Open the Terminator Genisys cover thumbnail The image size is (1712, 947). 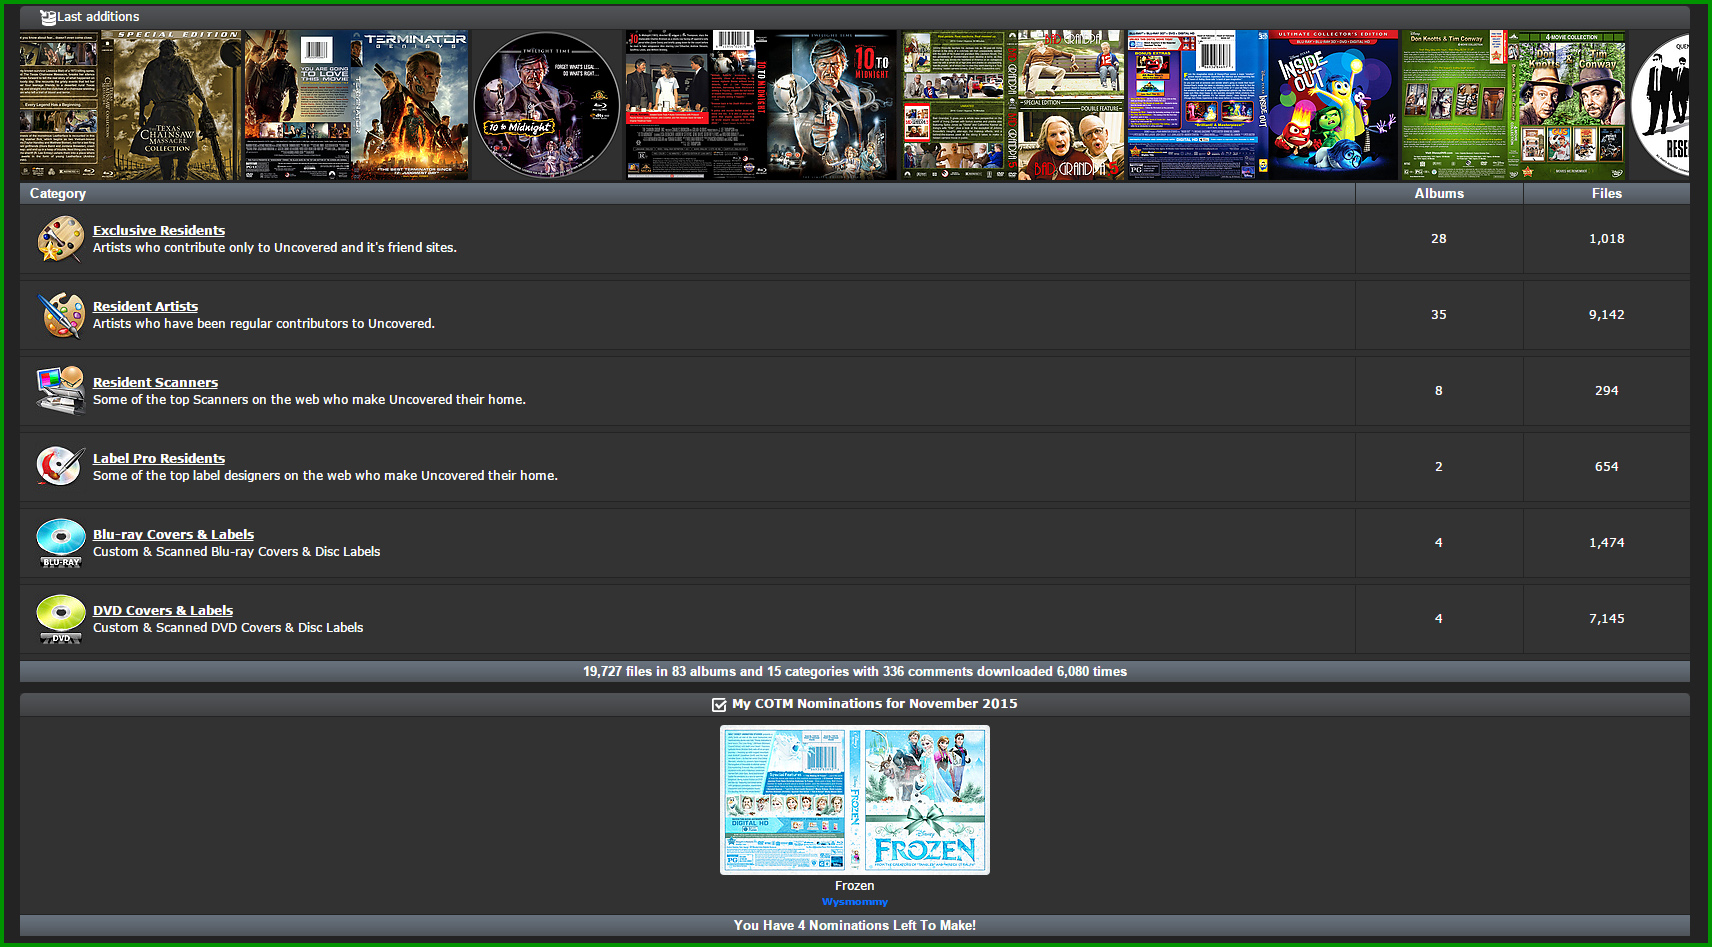click(356, 105)
